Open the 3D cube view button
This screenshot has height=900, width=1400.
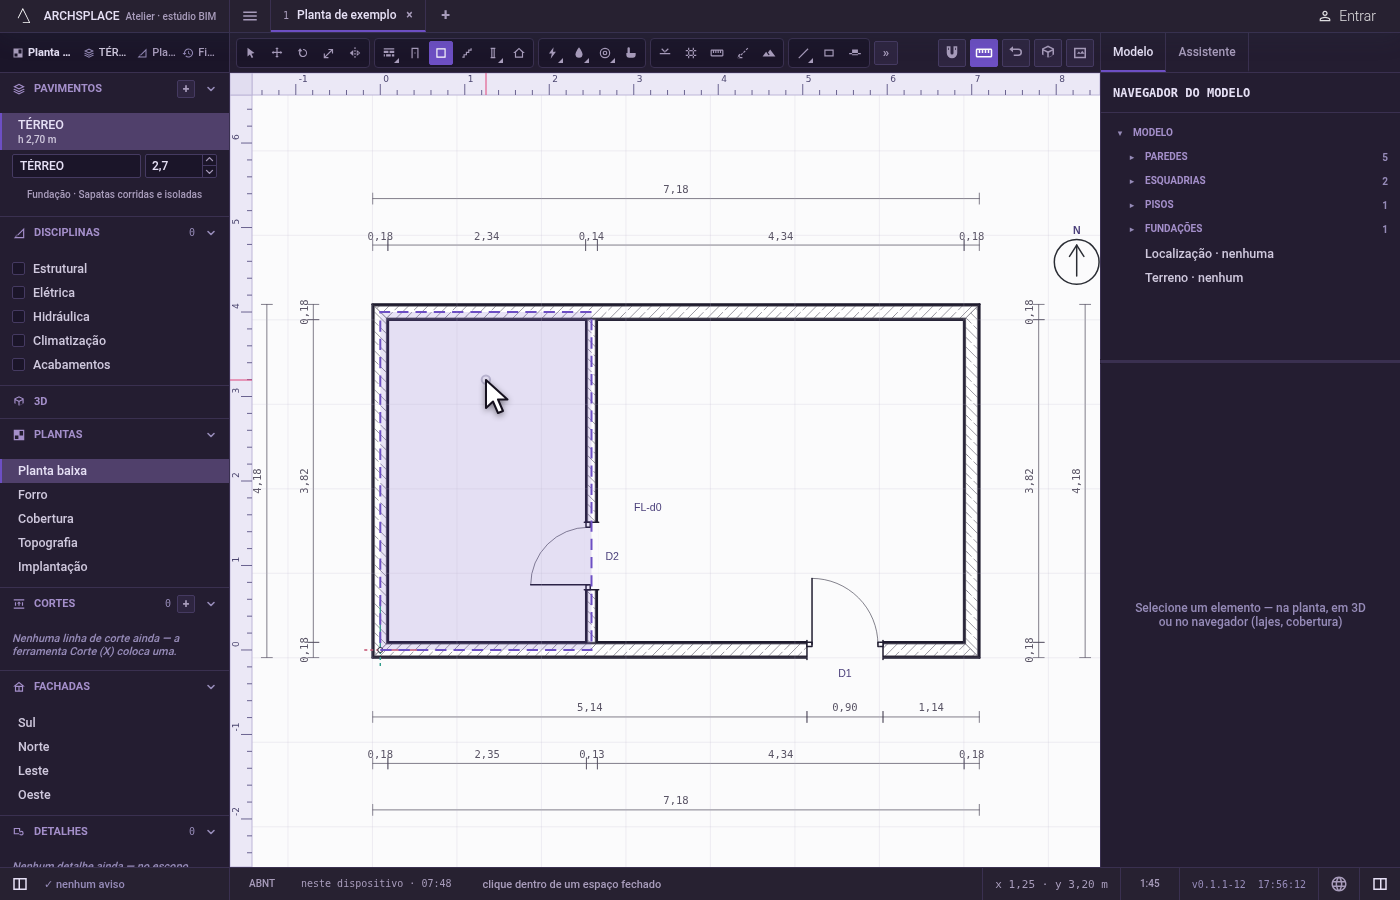(1048, 52)
